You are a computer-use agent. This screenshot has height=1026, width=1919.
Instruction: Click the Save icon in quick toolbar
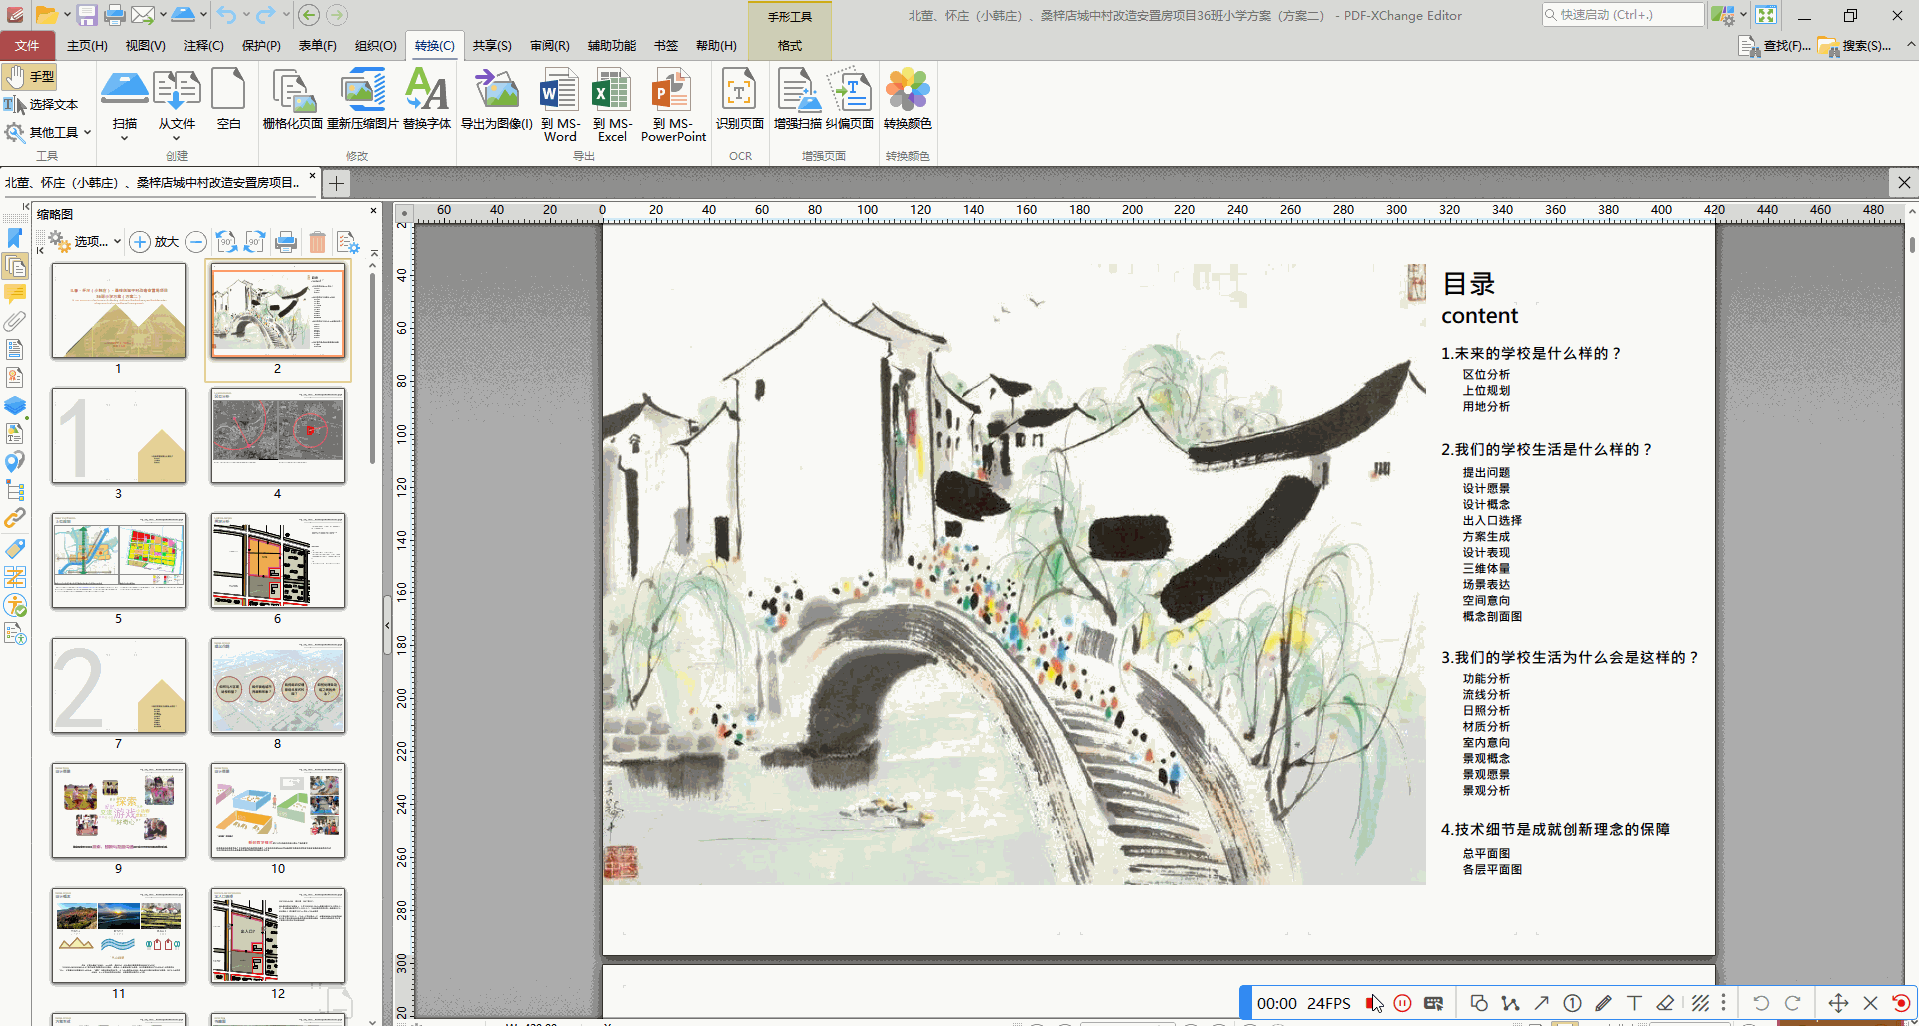[87, 15]
